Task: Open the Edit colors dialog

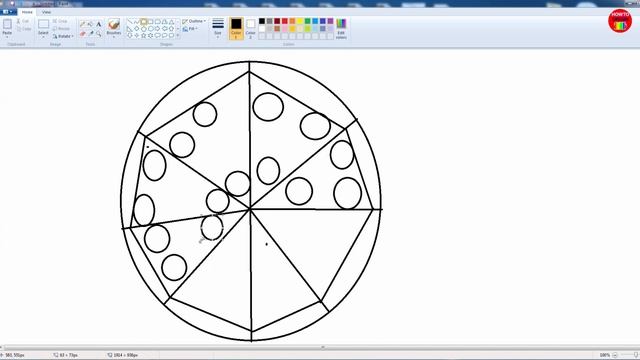Action: coord(342,29)
